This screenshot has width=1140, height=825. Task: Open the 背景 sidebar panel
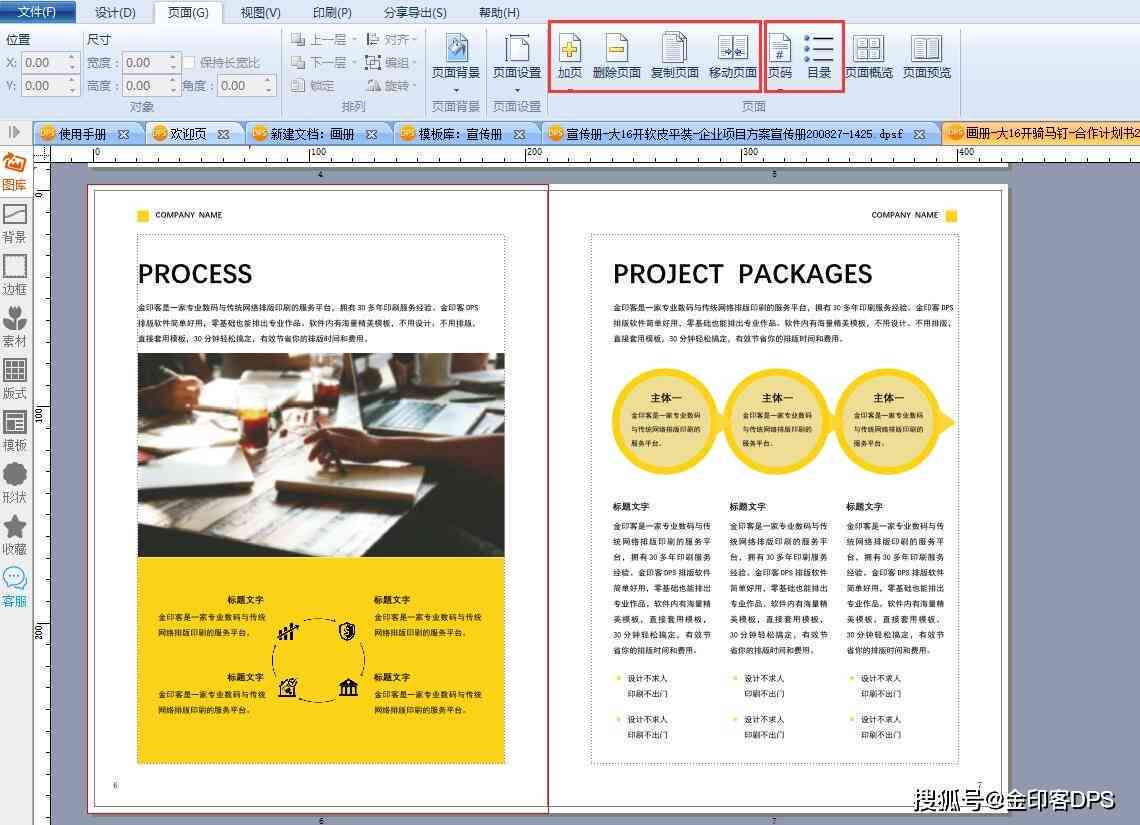[x=15, y=223]
